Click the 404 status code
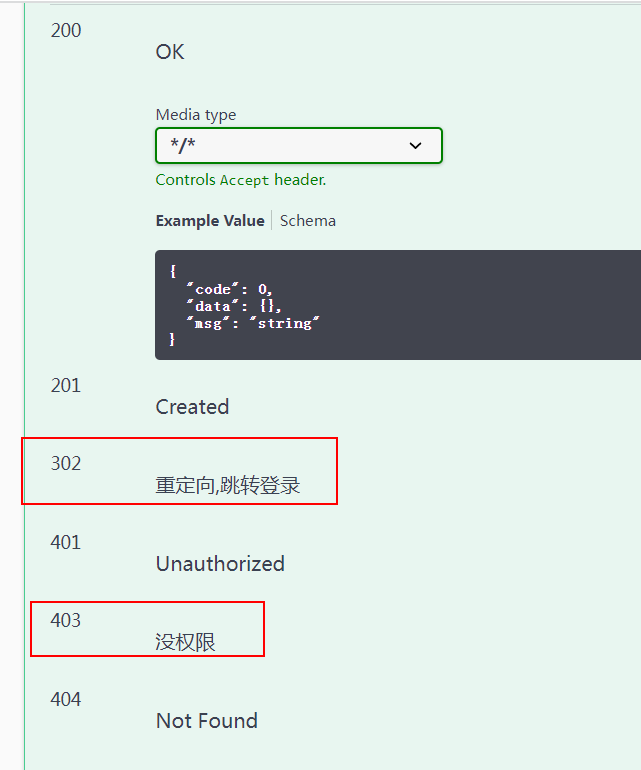This screenshot has height=770, width=641. pyautogui.click(x=66, y=699)
